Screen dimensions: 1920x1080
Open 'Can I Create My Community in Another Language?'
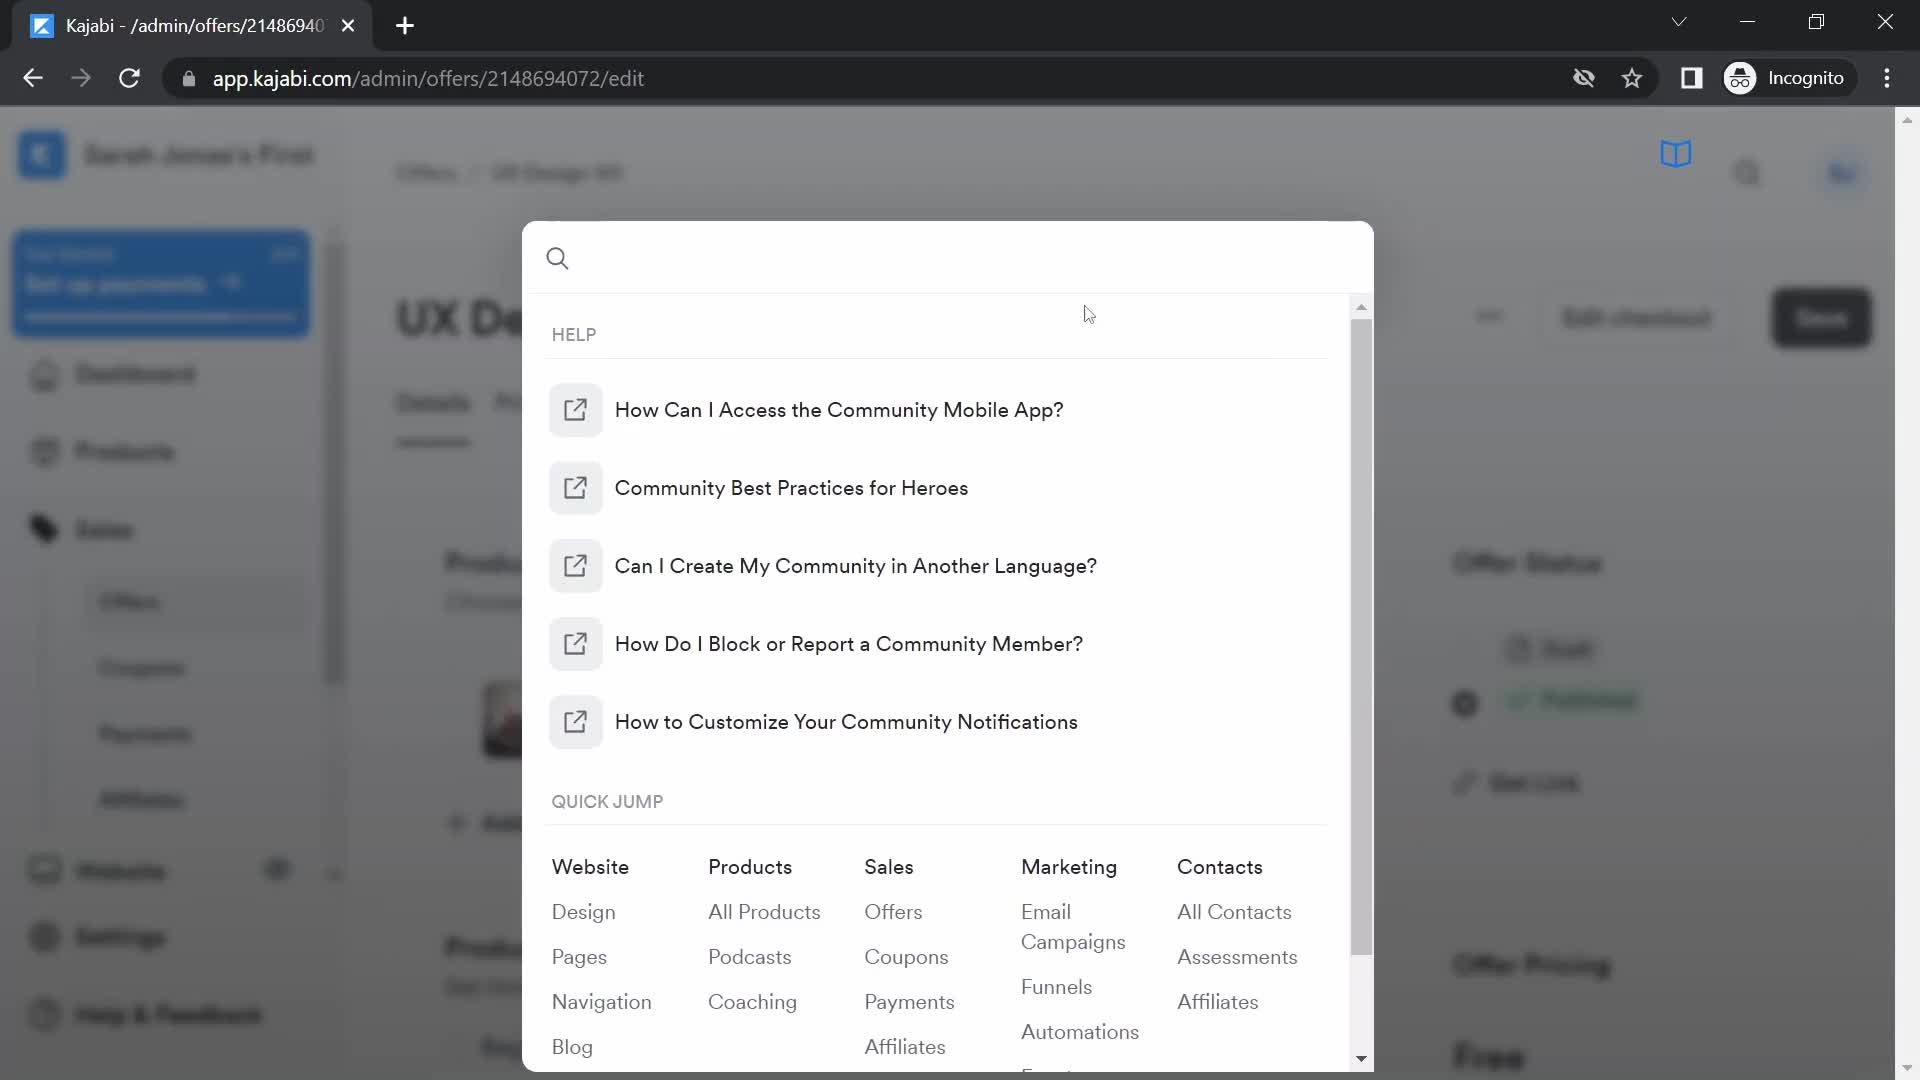coord(856,566)
